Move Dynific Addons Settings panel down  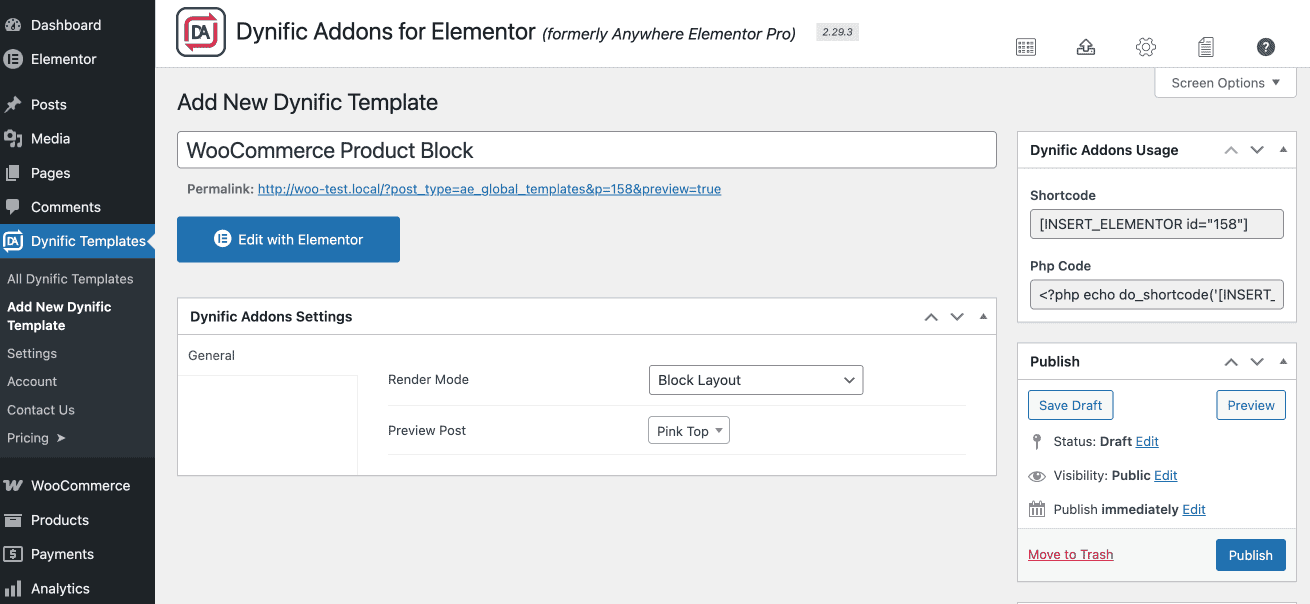[957, 317]
